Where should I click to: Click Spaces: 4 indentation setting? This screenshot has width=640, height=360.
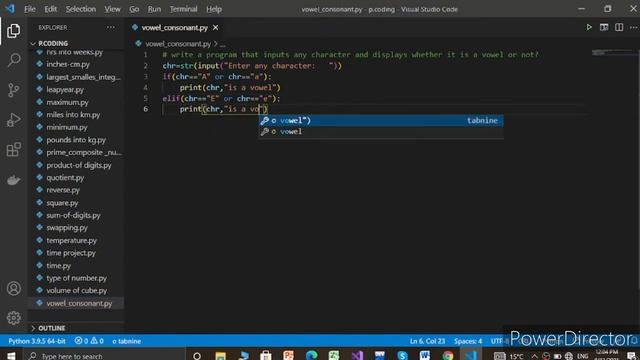(468, 341)
